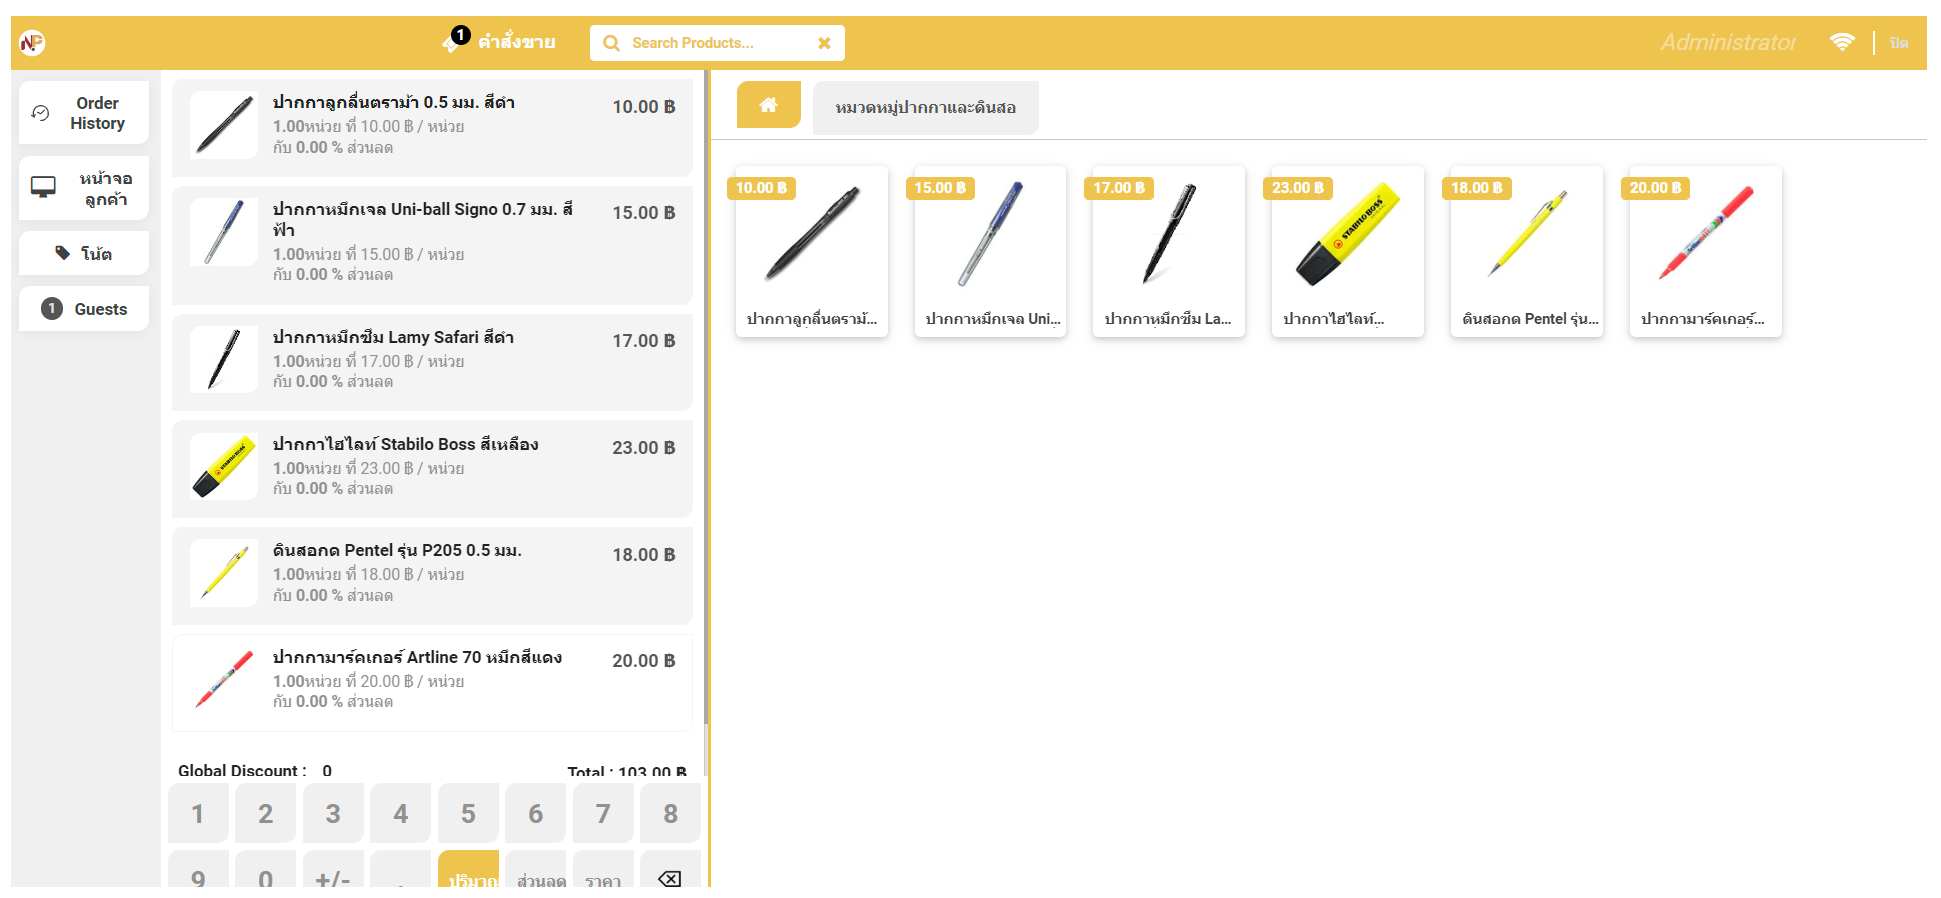Screen dimensions: 1941x898
Task: Tap numpad key 6
Action: pos(535,813)
